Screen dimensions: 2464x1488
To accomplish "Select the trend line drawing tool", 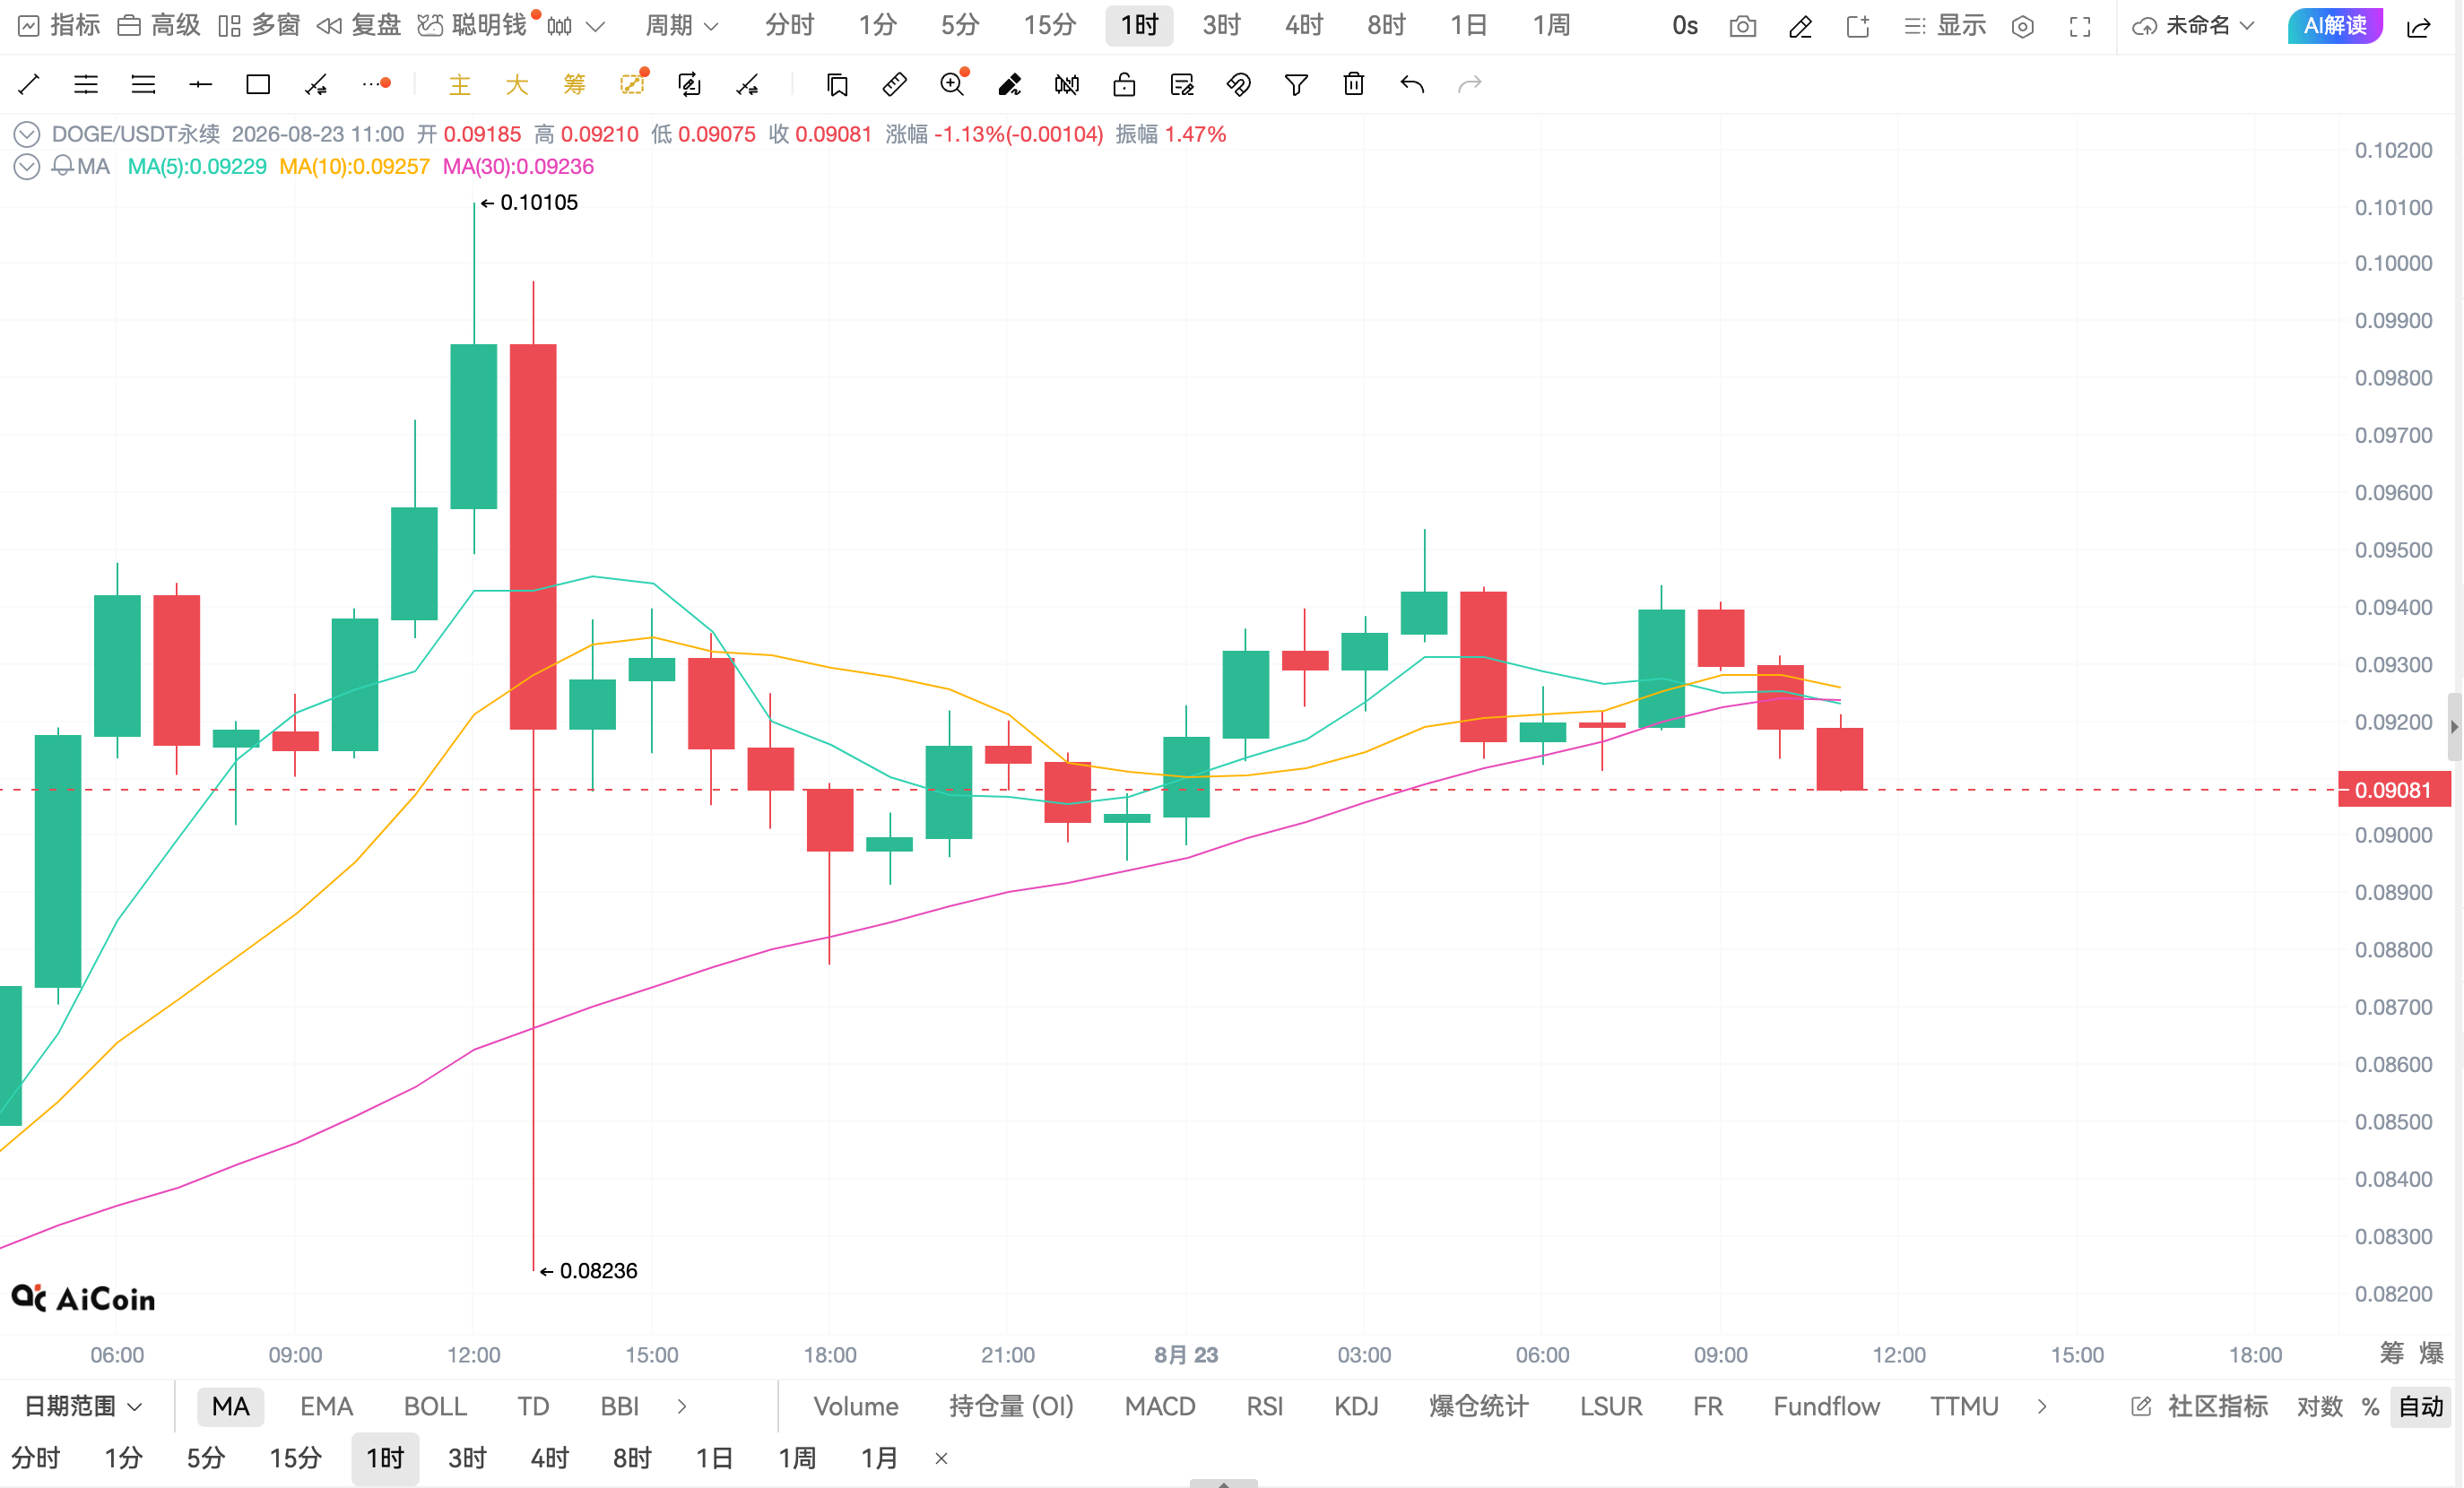I will click(x=29, y=85).
